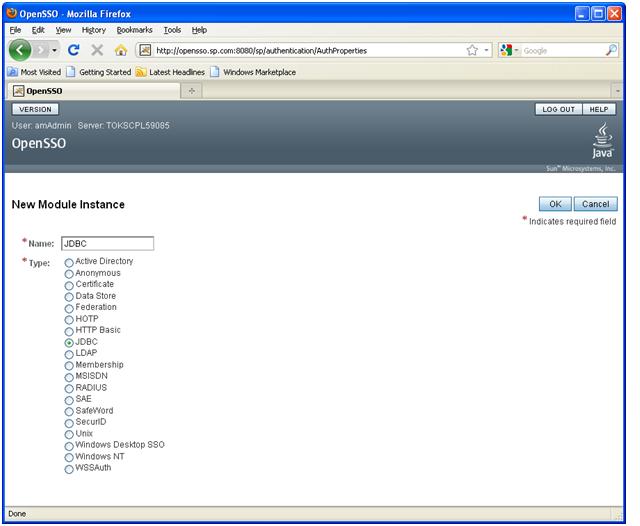
Task: Open the Getting Started bookmark
Action: 99,72
